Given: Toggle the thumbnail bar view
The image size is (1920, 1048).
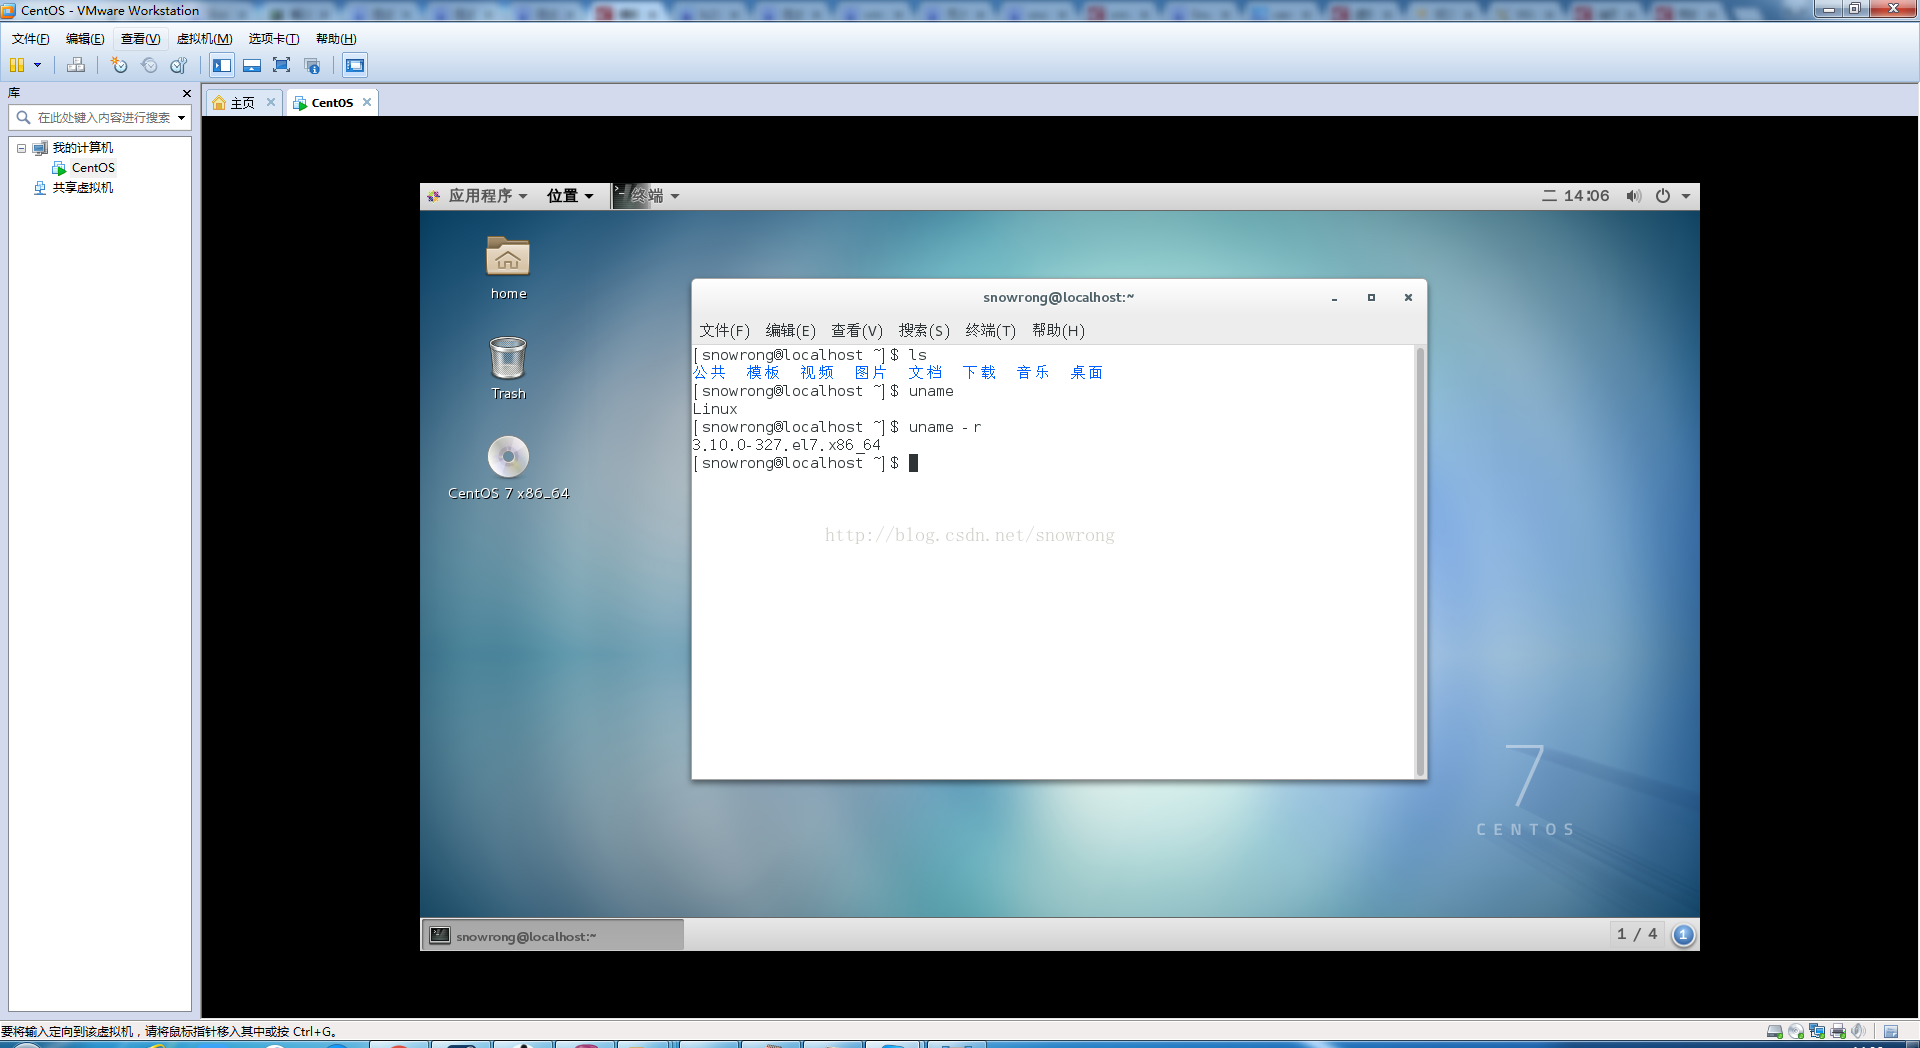Looking at the screenshot, I should coord(252,66).
